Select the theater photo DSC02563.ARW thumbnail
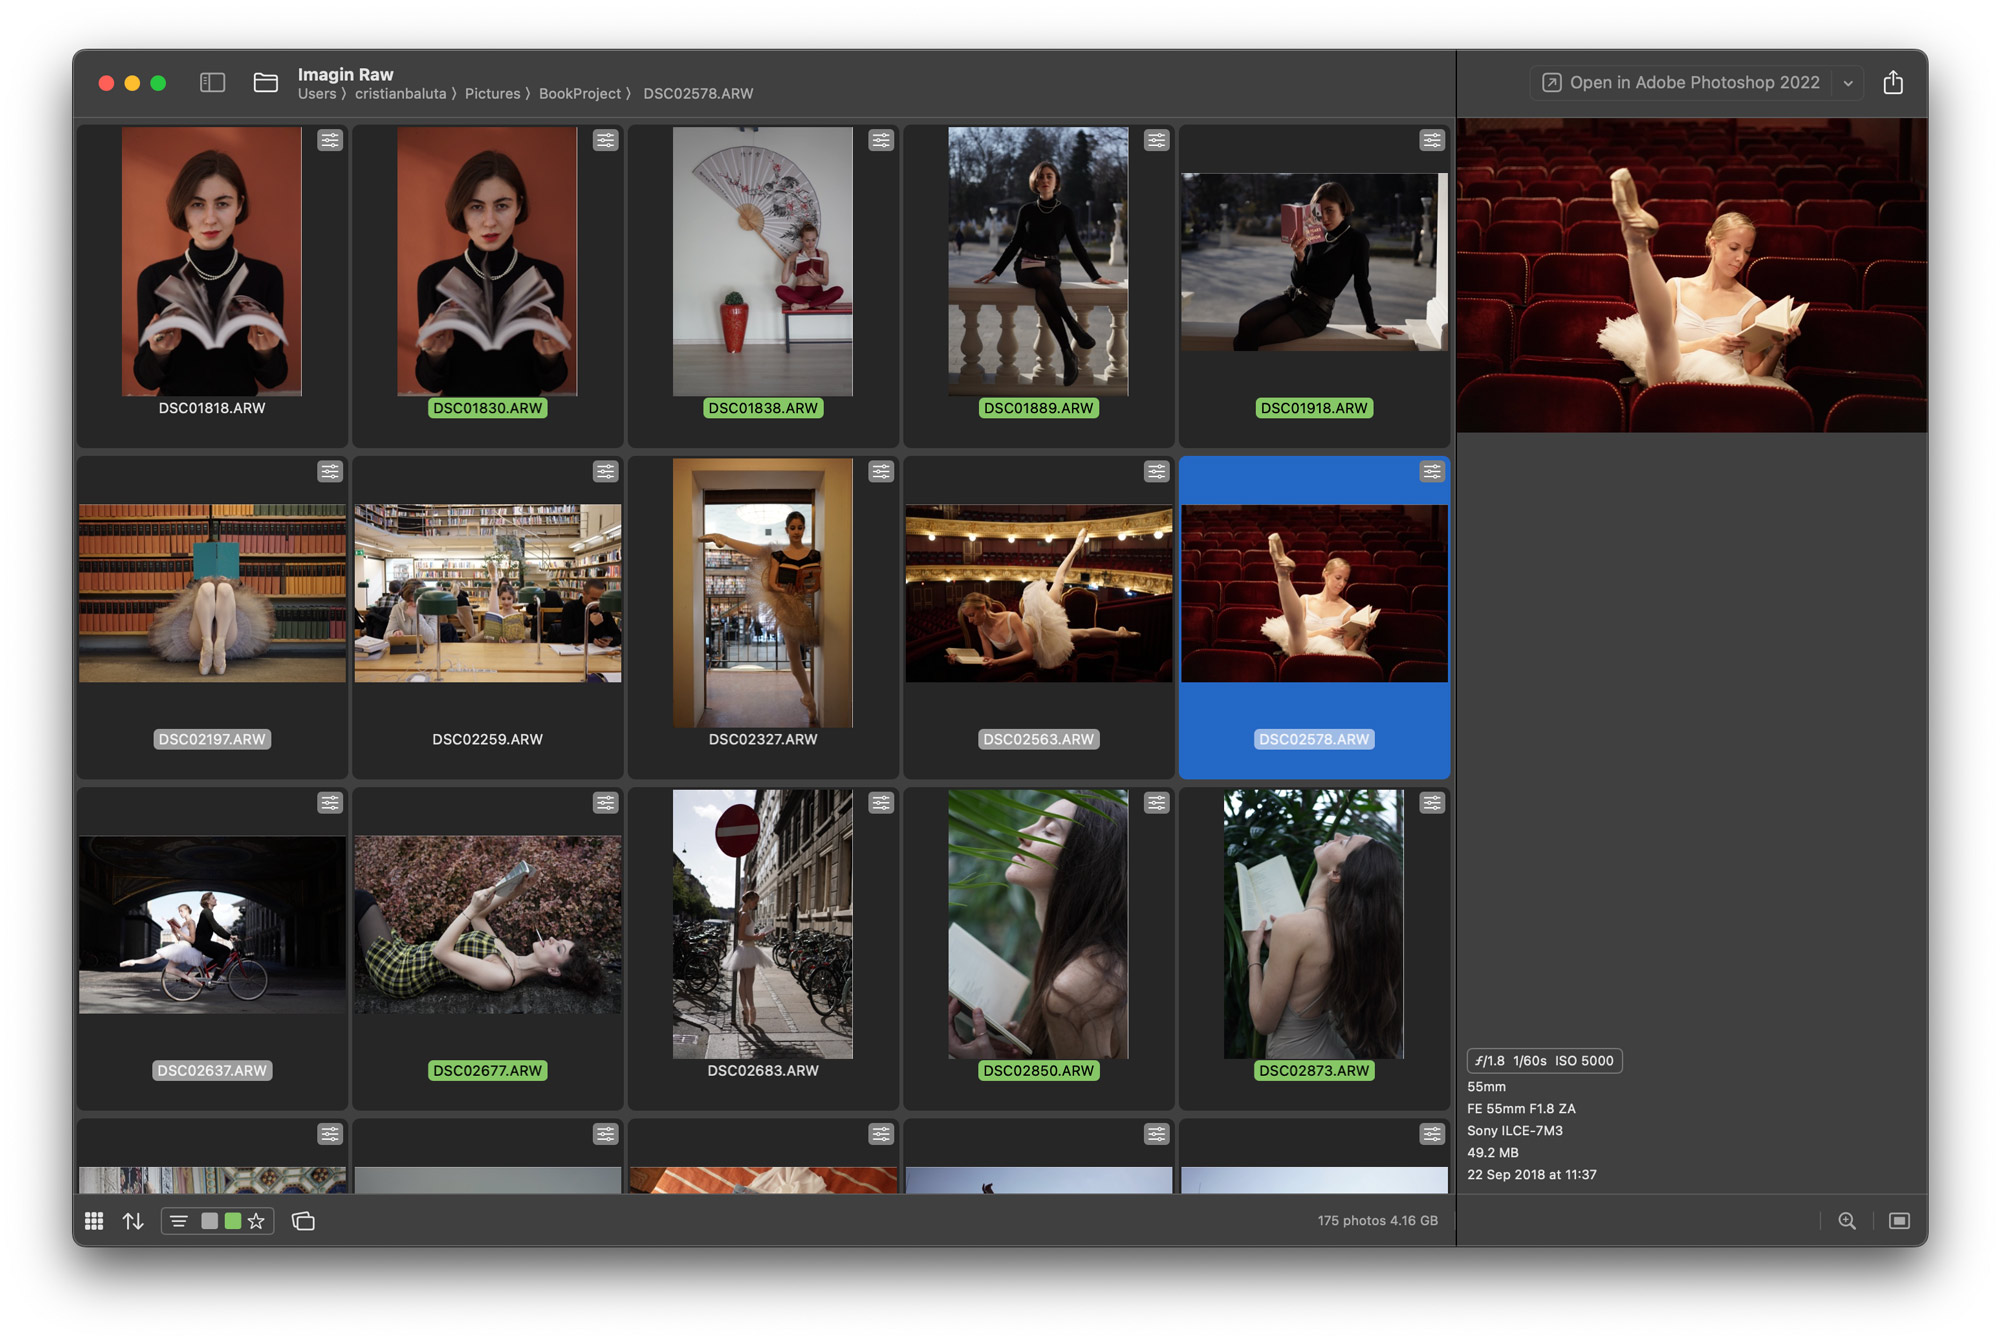 pyautogui.click(x=1039, y=593)
